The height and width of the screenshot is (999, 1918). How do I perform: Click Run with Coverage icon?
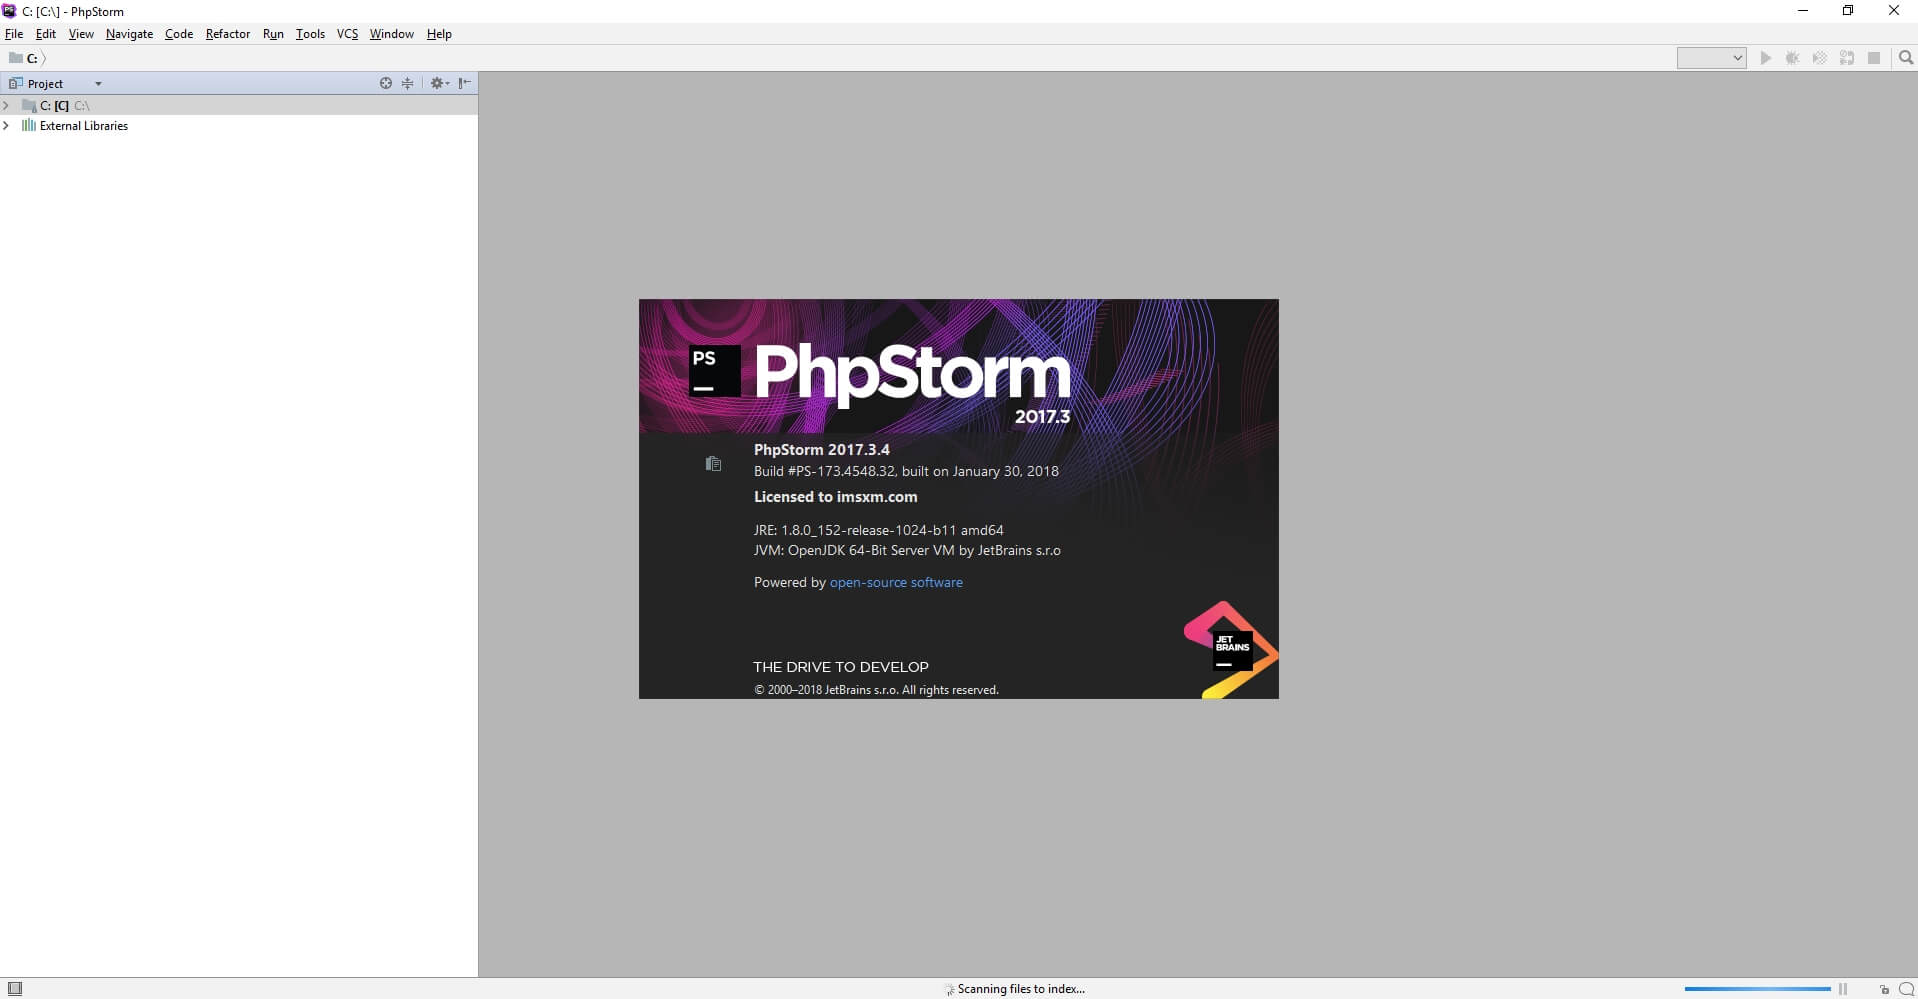click(1820, 58)
